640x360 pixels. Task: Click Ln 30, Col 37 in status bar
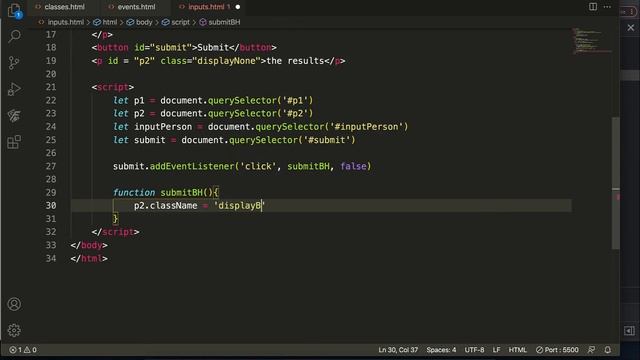pyautogui.click(x=398, y=350)
